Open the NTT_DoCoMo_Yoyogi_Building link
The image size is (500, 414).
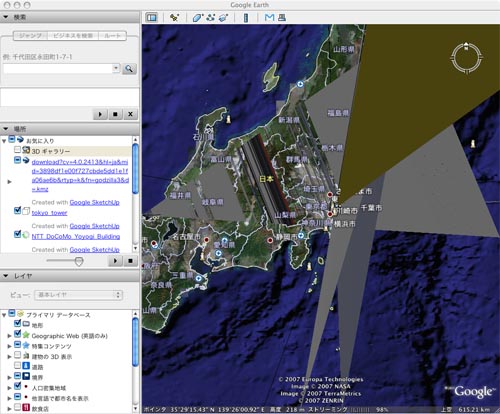76,236
